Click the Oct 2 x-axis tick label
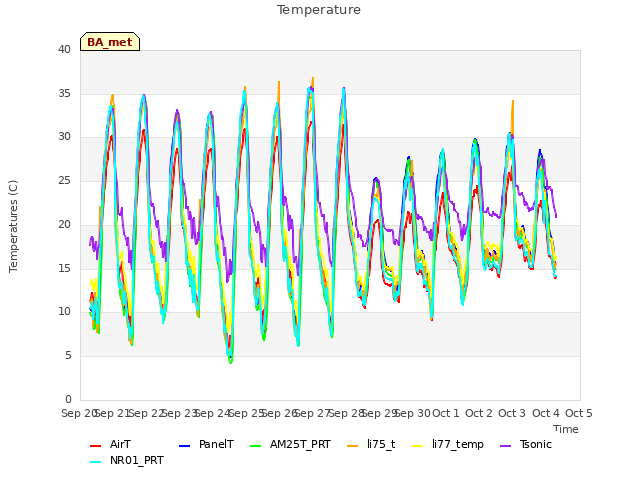 click(479, 413)
